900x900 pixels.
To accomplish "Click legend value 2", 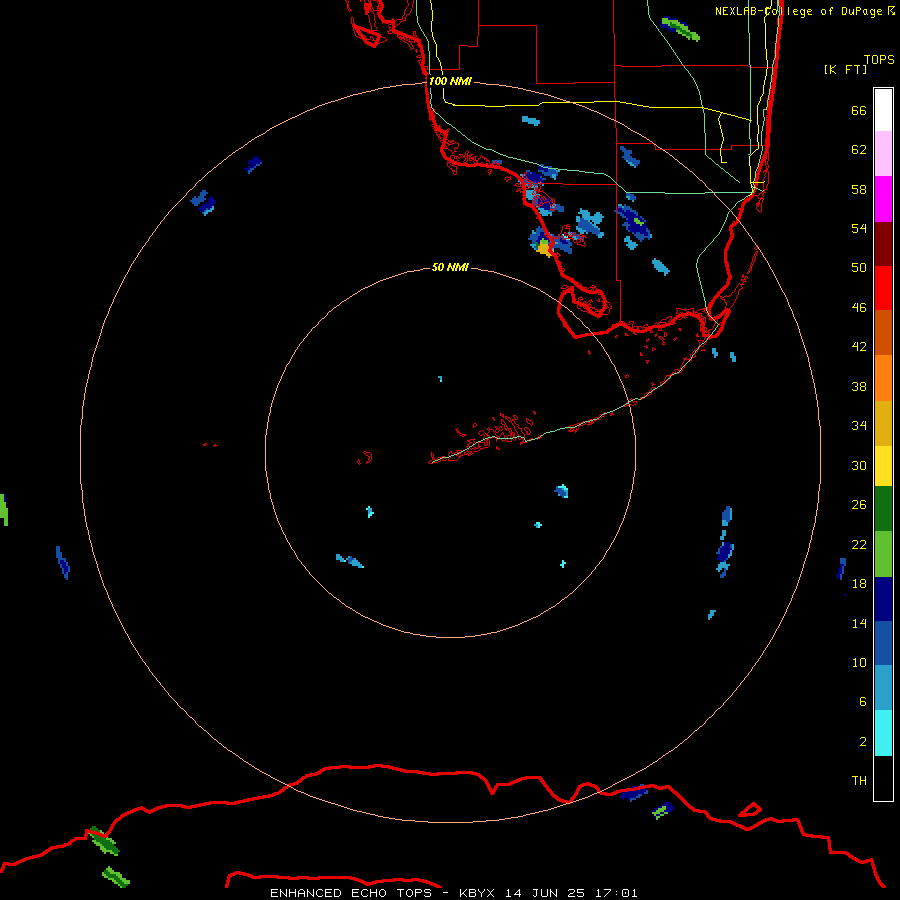I will tap(863, 741).
